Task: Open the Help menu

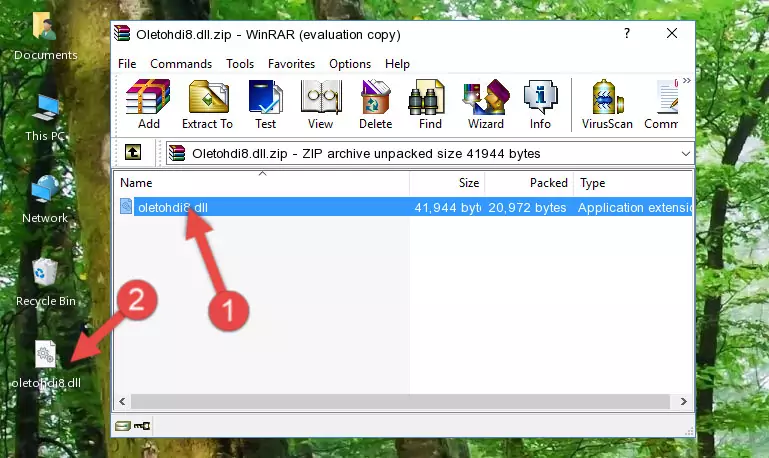Action: click(x=397, y=64)
